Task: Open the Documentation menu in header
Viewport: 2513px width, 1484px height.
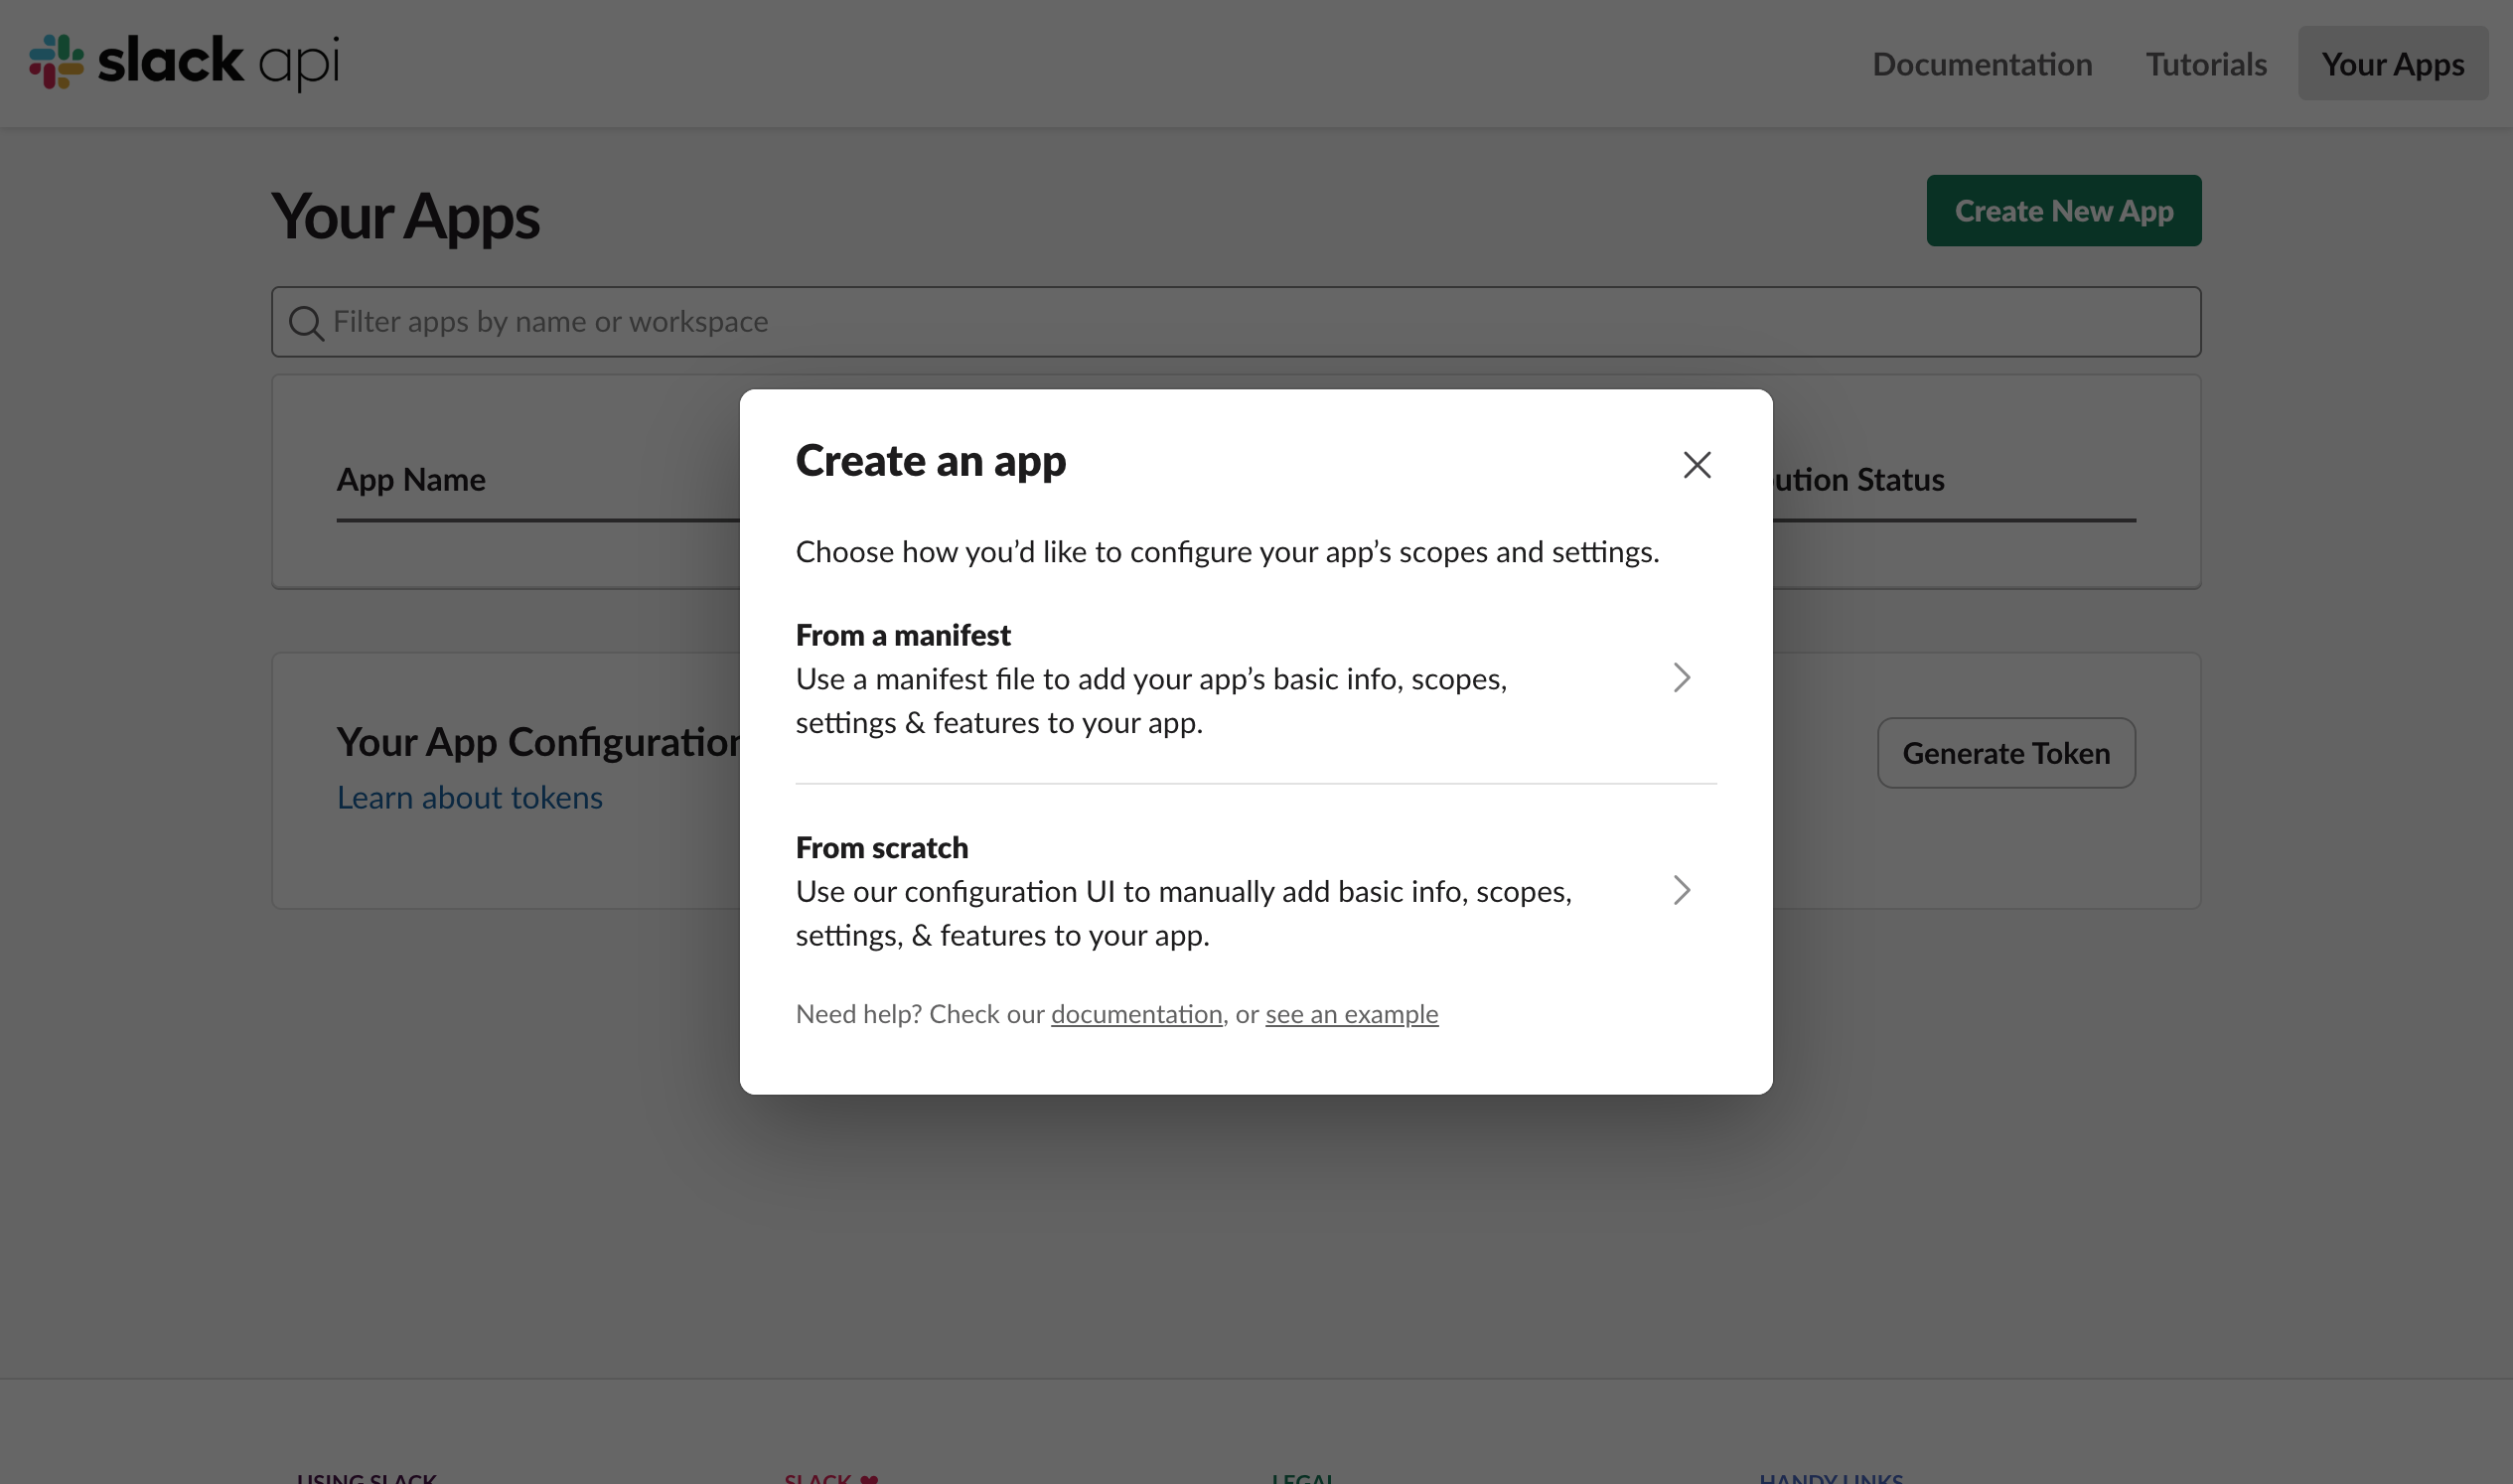Action: tap(1981, 64)
